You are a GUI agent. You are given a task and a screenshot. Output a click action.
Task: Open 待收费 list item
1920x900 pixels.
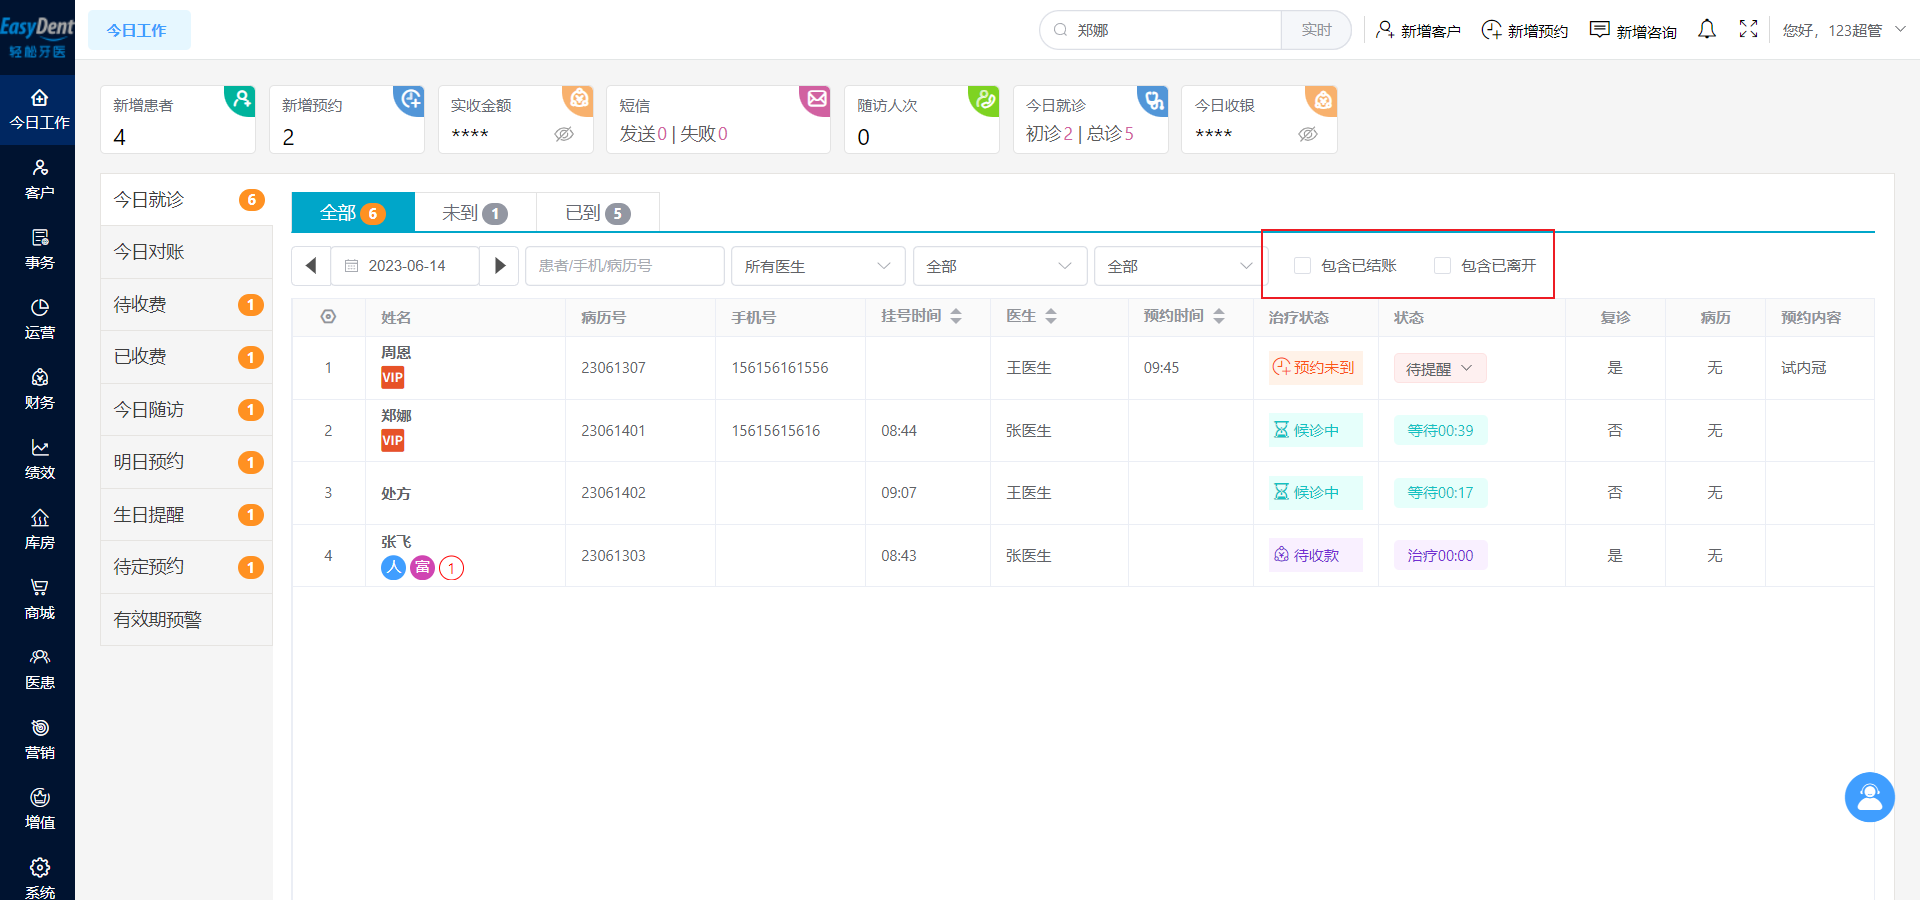186,305
